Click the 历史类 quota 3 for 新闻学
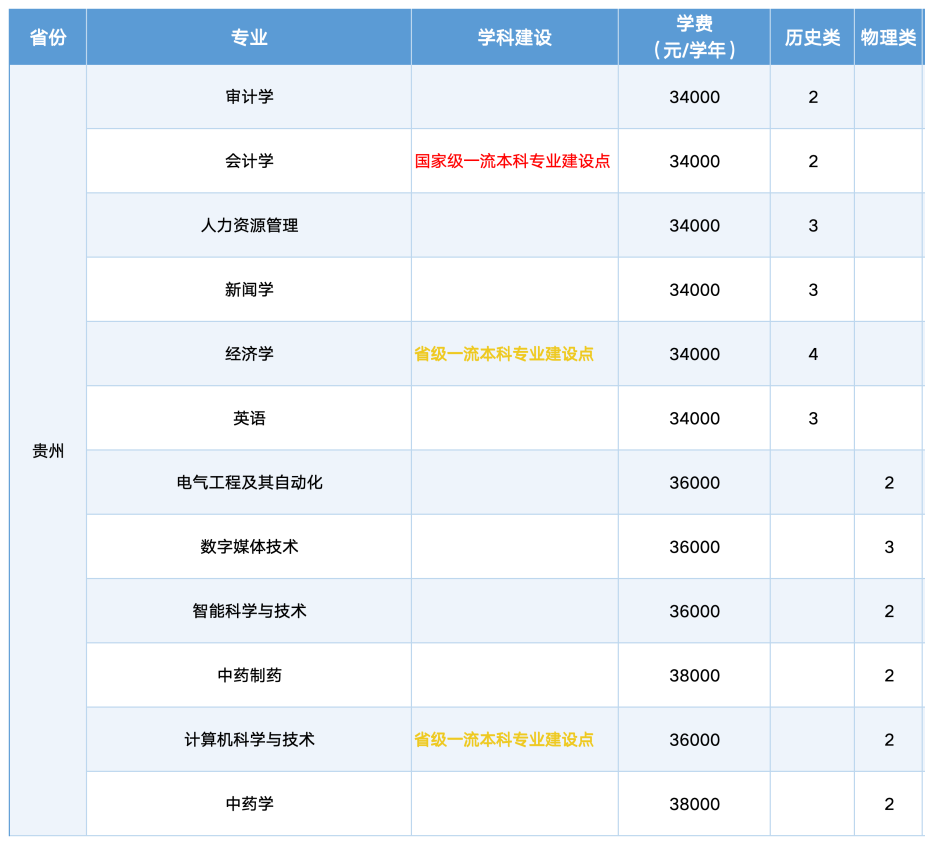 click(x=813, y=290)
